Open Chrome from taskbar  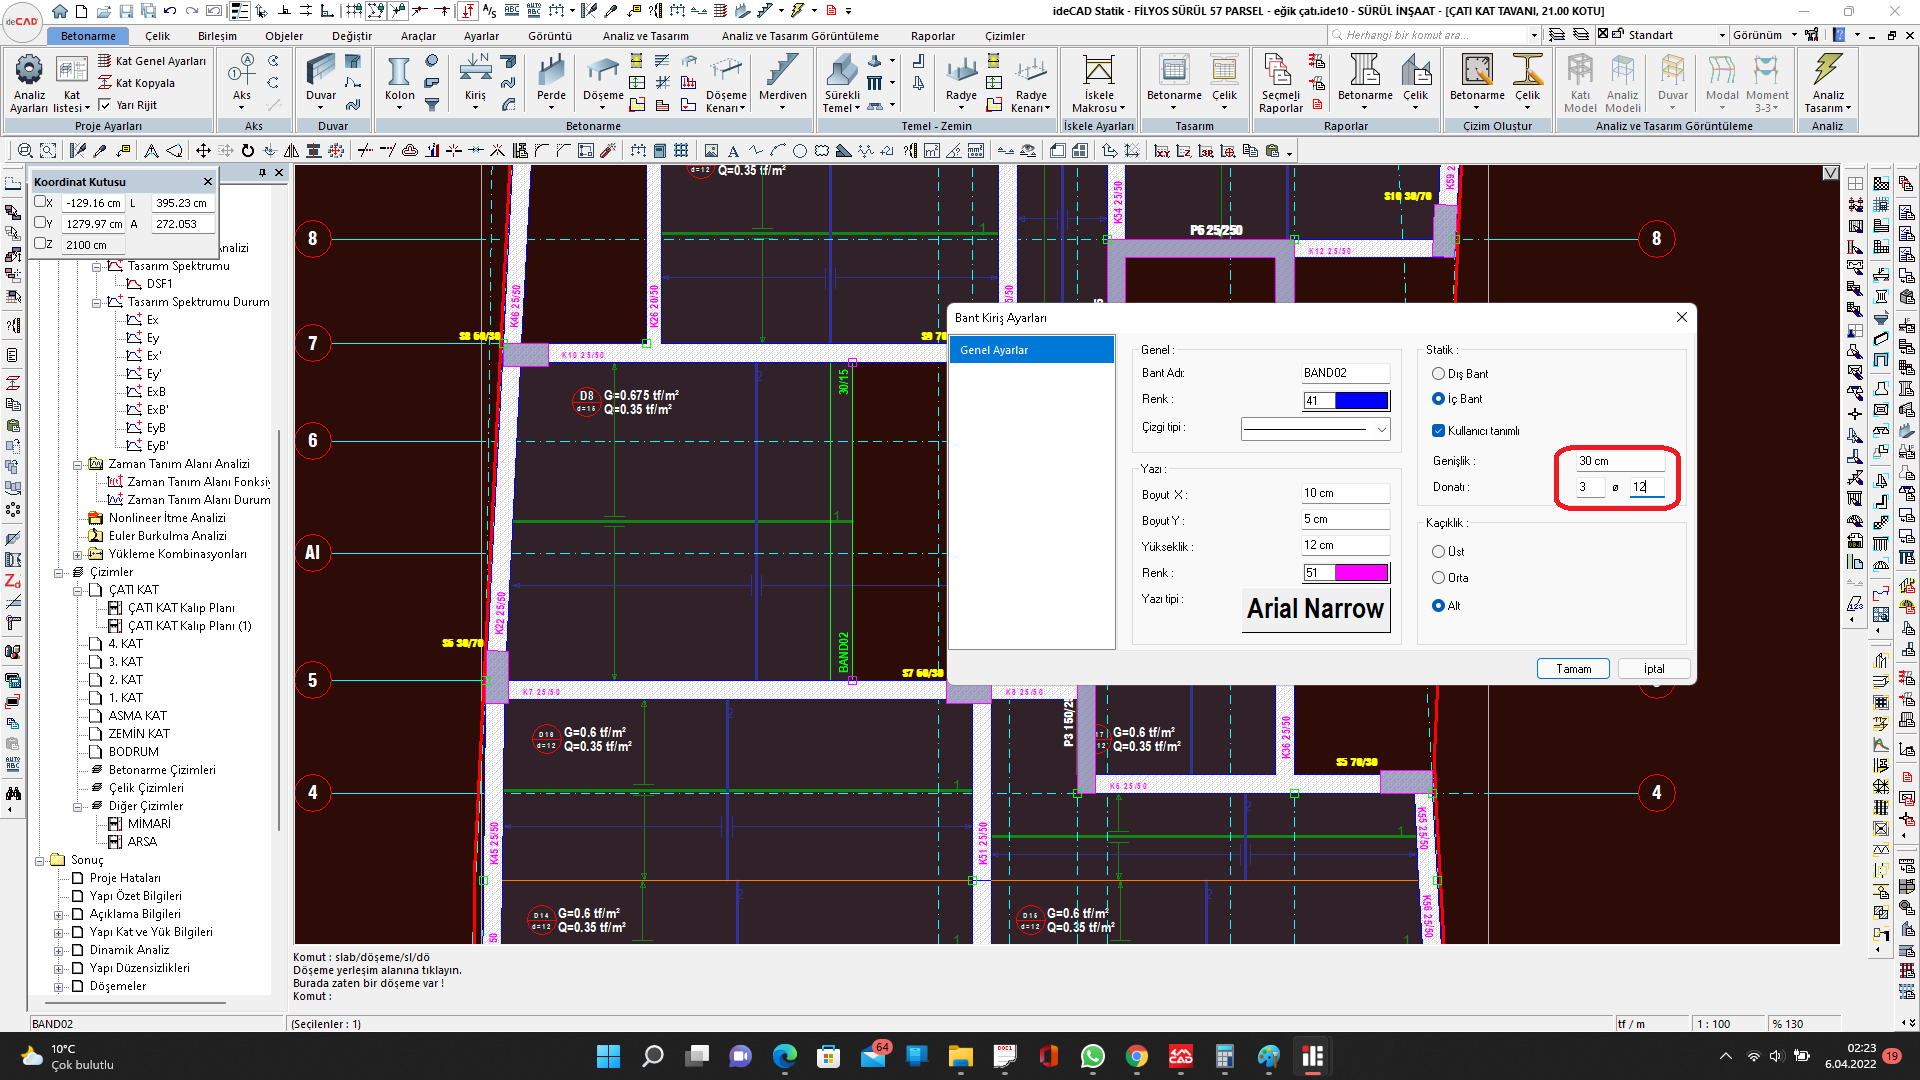point(1136,1056)
